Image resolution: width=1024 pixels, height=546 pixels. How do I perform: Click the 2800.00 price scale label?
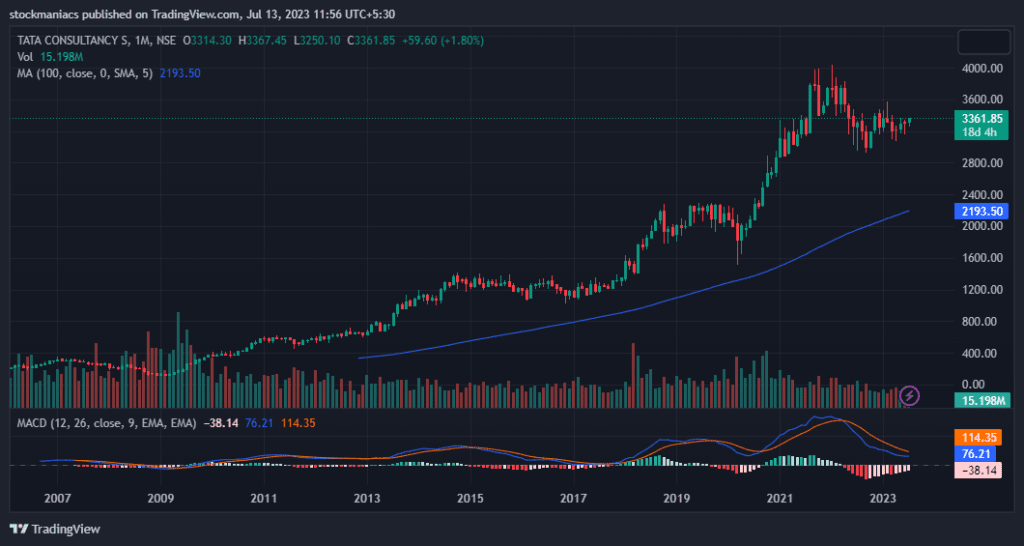[x=983, y=163]
